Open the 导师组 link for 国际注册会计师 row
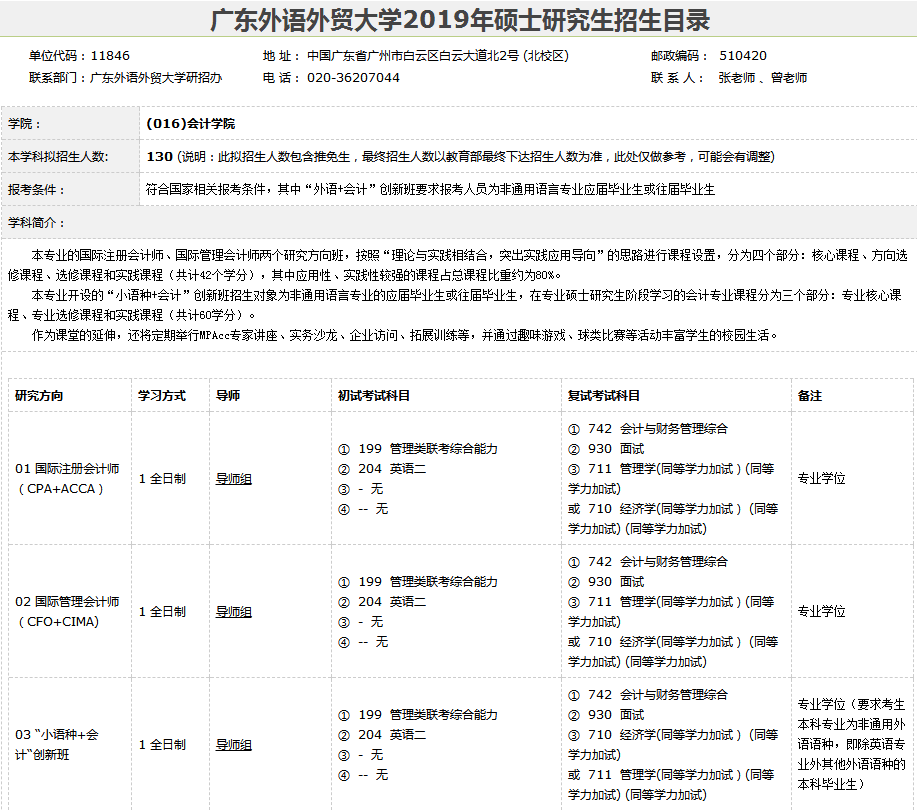This screenshot has width=917, height=810. coord(233,479)
